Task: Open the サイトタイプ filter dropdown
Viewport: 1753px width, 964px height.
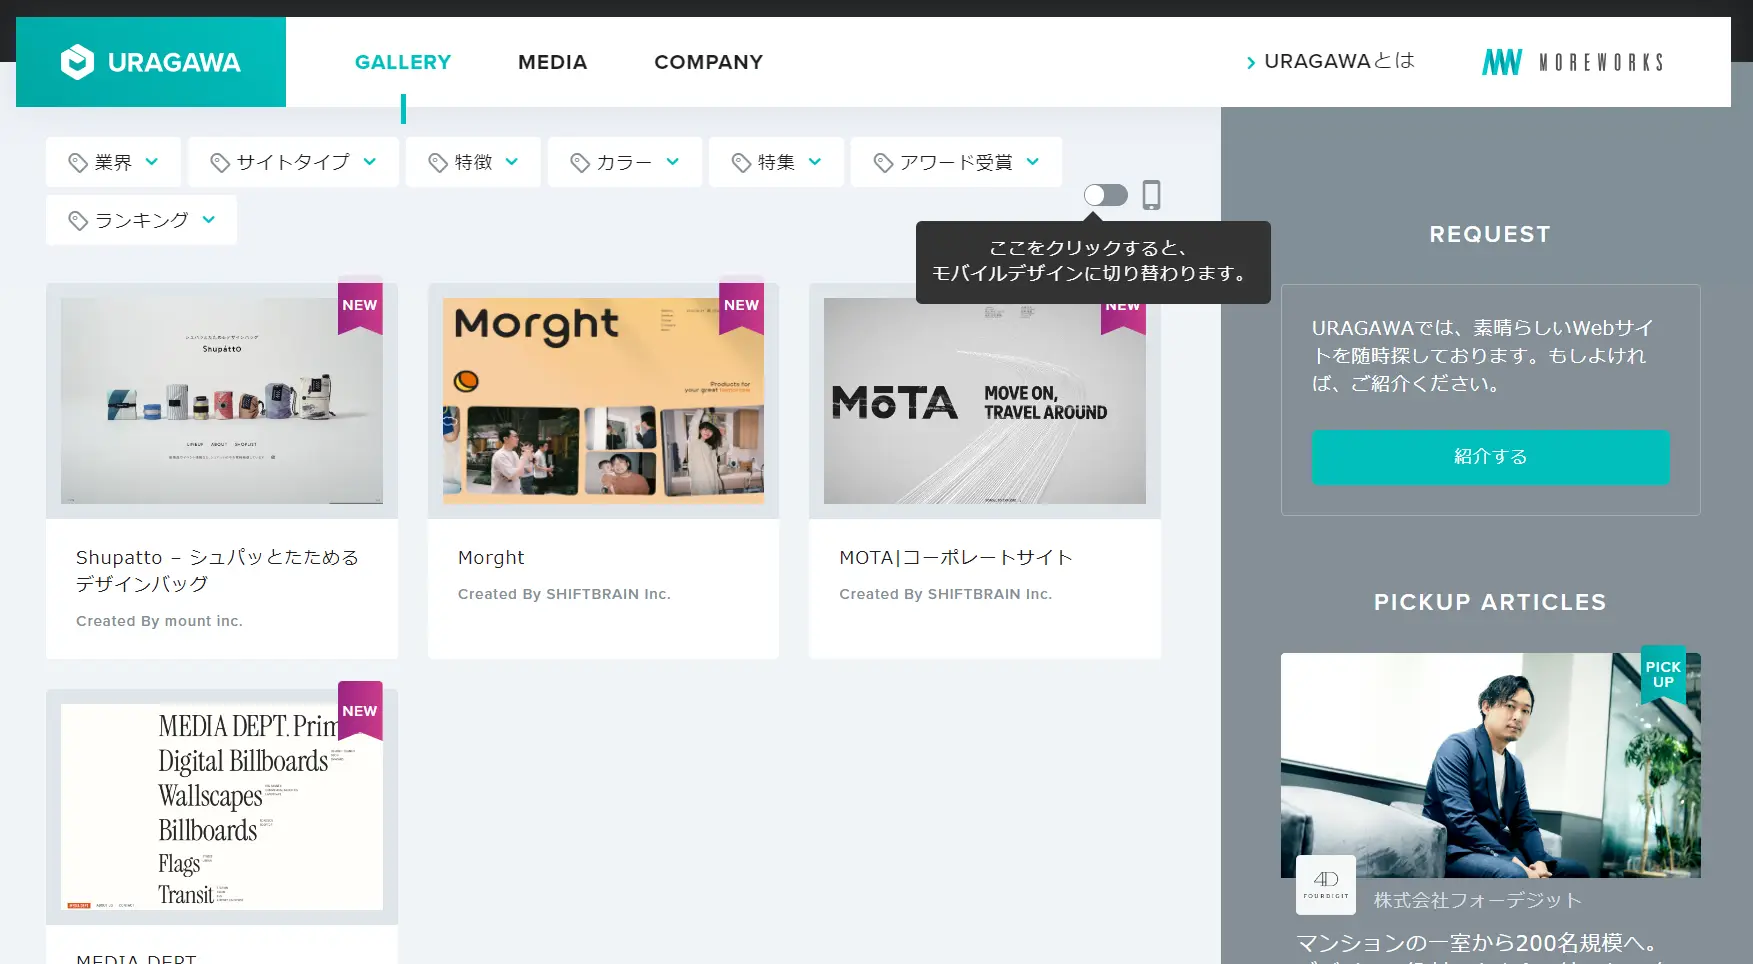Action: tap(293, 162)
